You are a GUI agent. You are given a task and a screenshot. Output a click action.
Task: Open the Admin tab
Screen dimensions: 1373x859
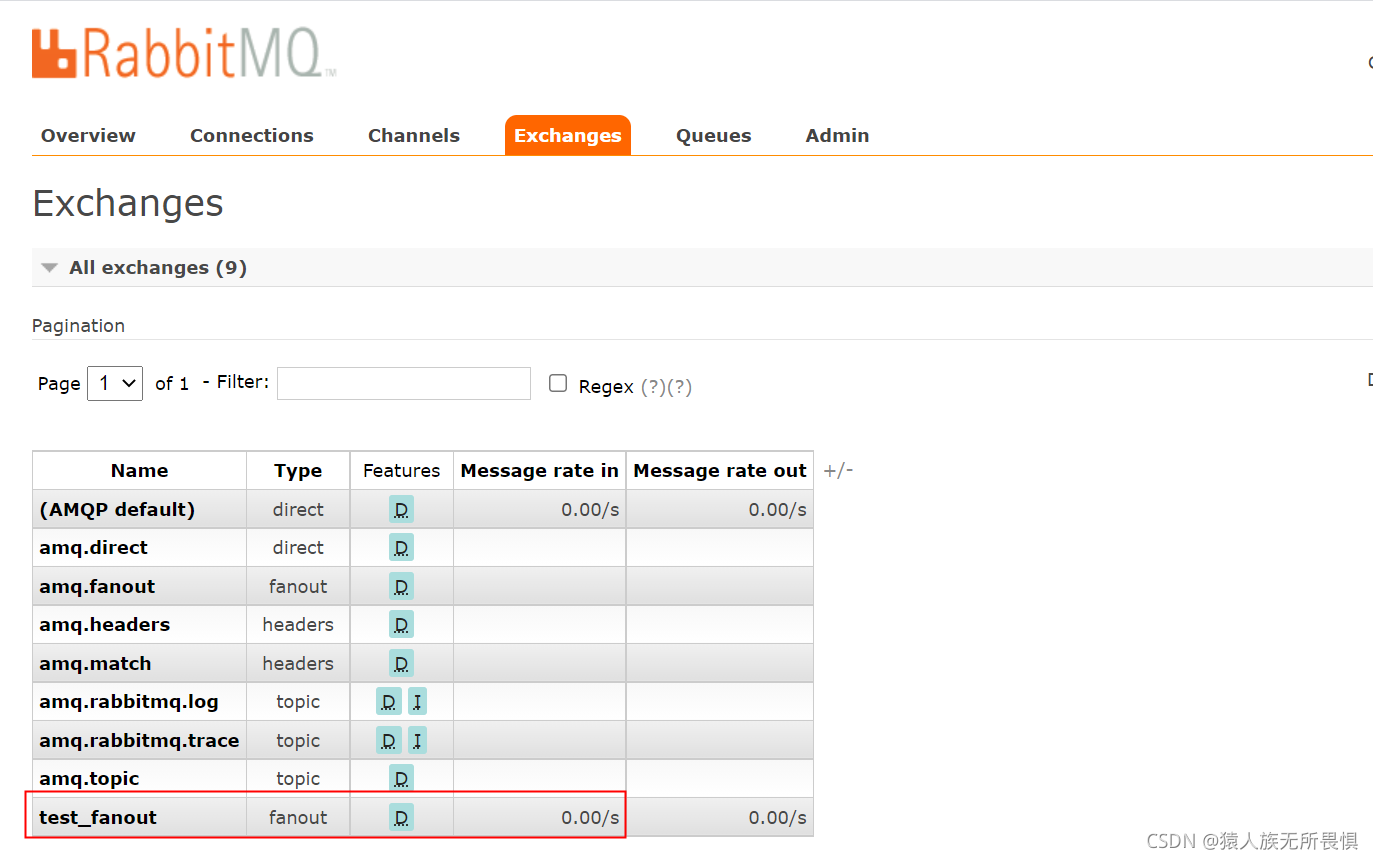click(837, 136)
